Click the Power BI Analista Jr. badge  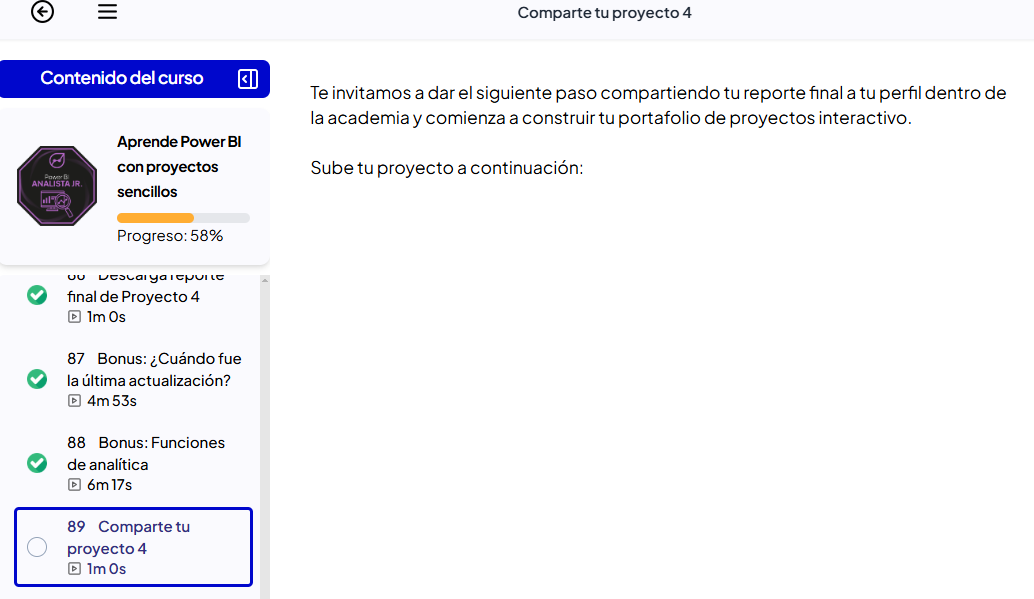57,185
